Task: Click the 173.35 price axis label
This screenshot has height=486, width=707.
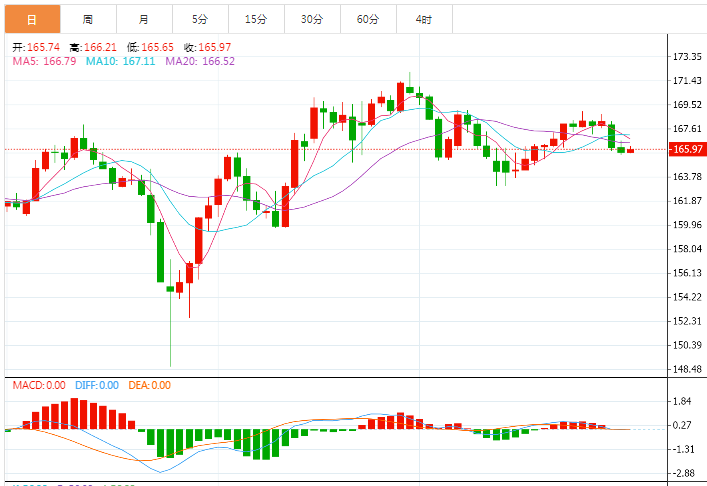Action: coord(687,57)
